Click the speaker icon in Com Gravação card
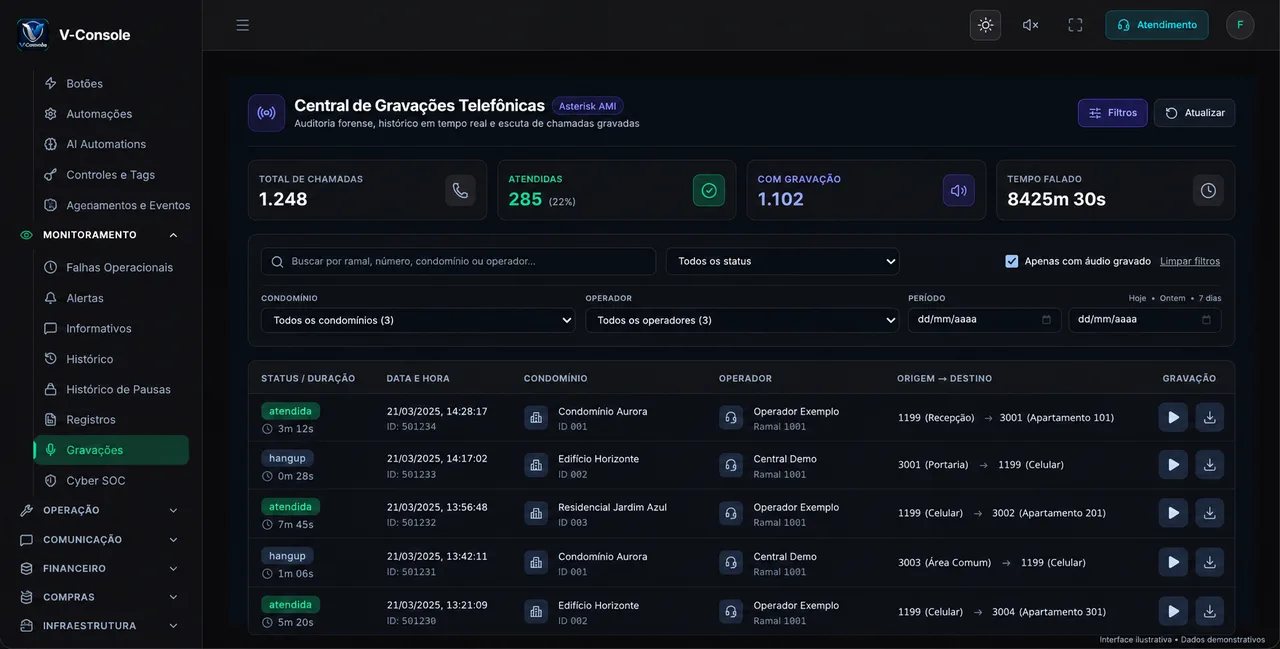Image resolution: width=1280 pixels, height=649 pixels. (x=958, y=190)
